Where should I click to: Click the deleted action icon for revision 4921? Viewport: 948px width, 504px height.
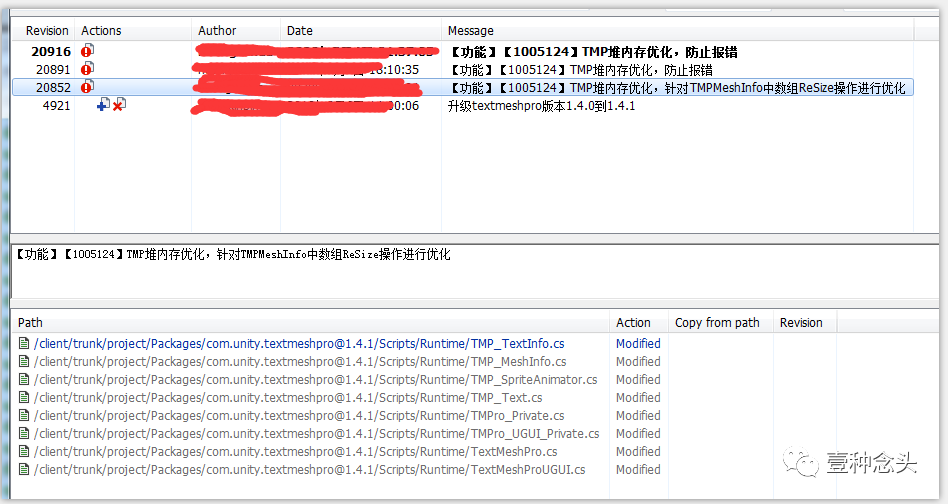119,105
